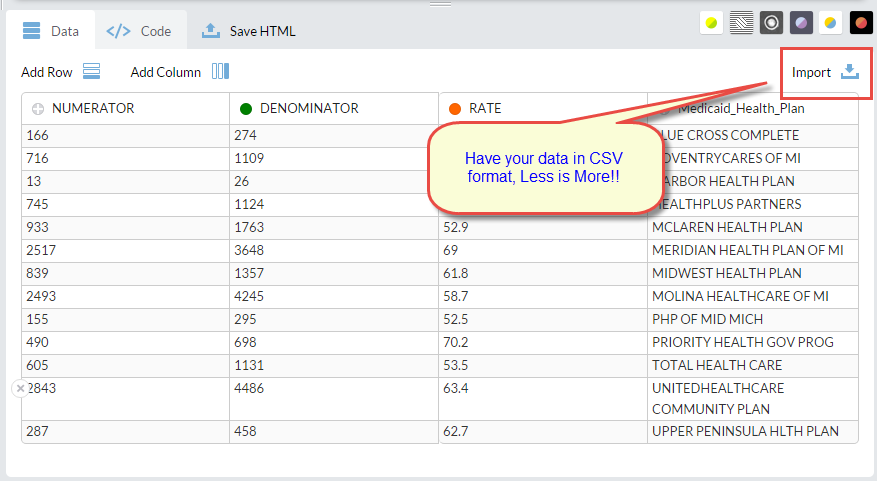877x481 pixels.
Task: Click the UNITEDHEALTHCARE COMMUNITY PLAN cell
Action: coord(753,399)
